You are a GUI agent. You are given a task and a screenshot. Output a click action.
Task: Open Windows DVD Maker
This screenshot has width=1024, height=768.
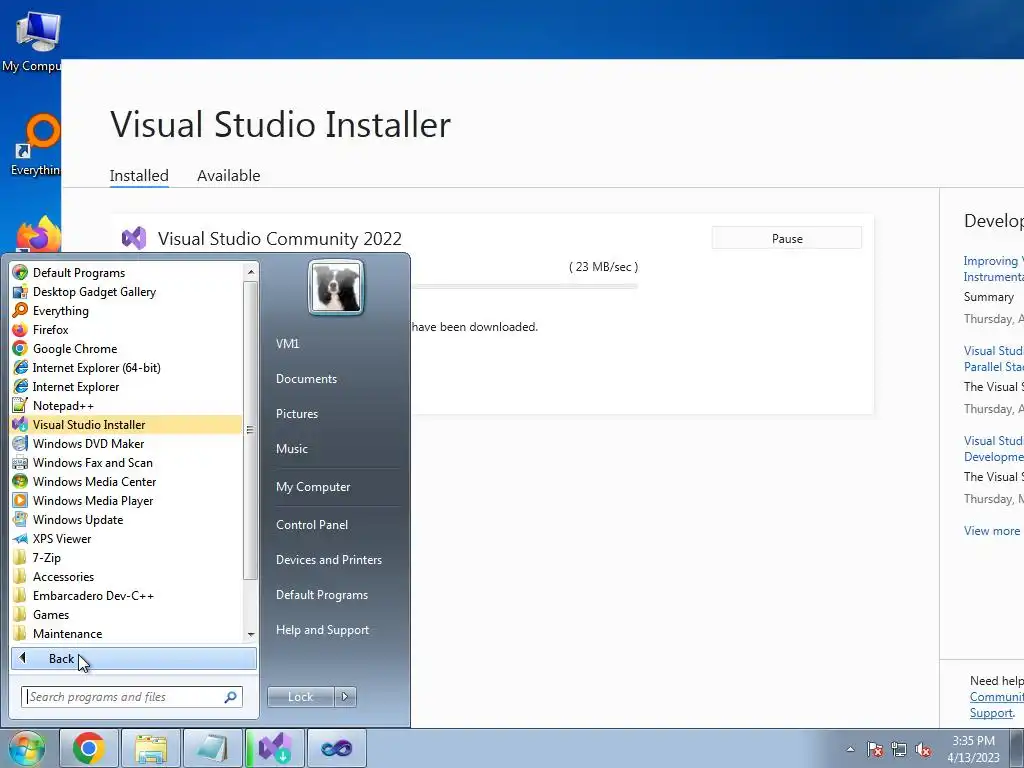[126, 443]
